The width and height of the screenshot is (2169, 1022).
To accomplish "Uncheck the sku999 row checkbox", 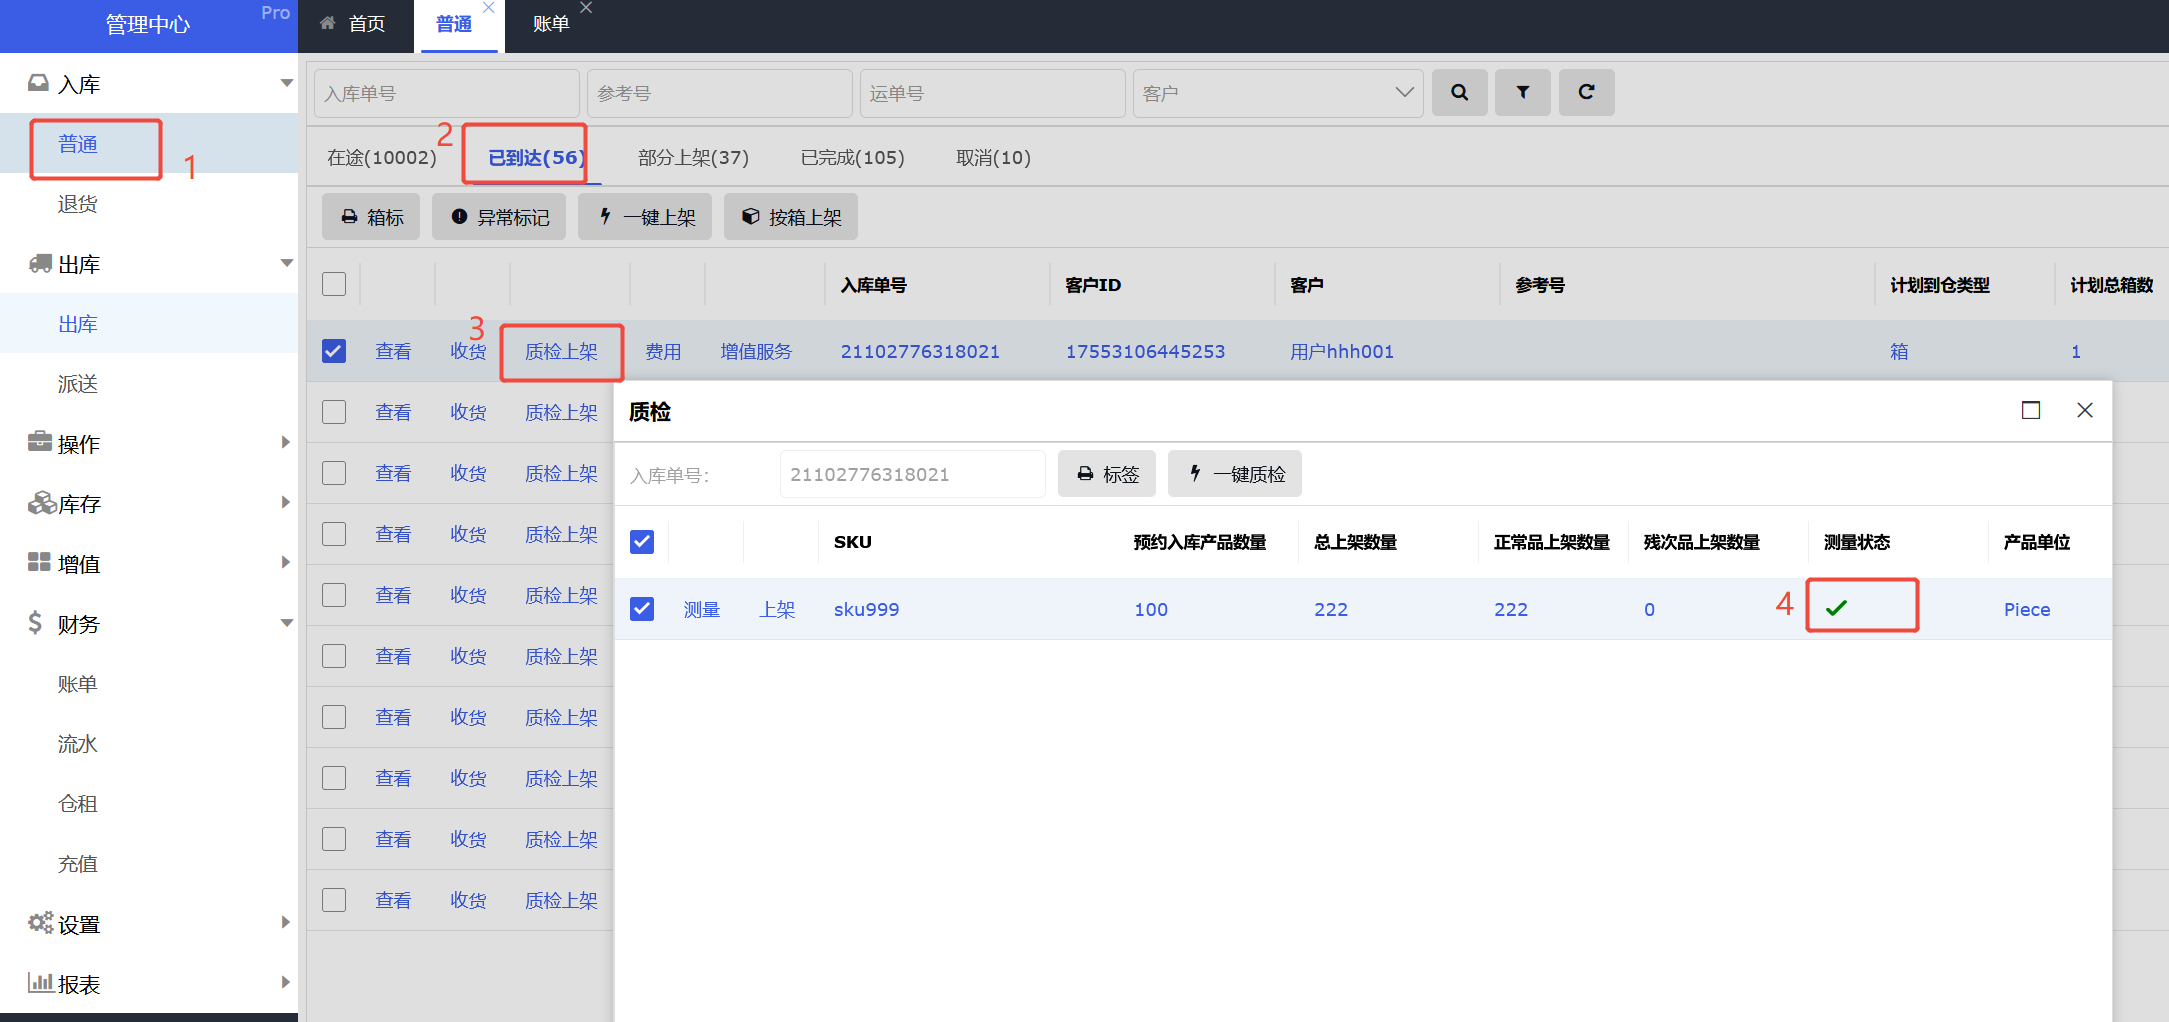I will coord(642,609).
